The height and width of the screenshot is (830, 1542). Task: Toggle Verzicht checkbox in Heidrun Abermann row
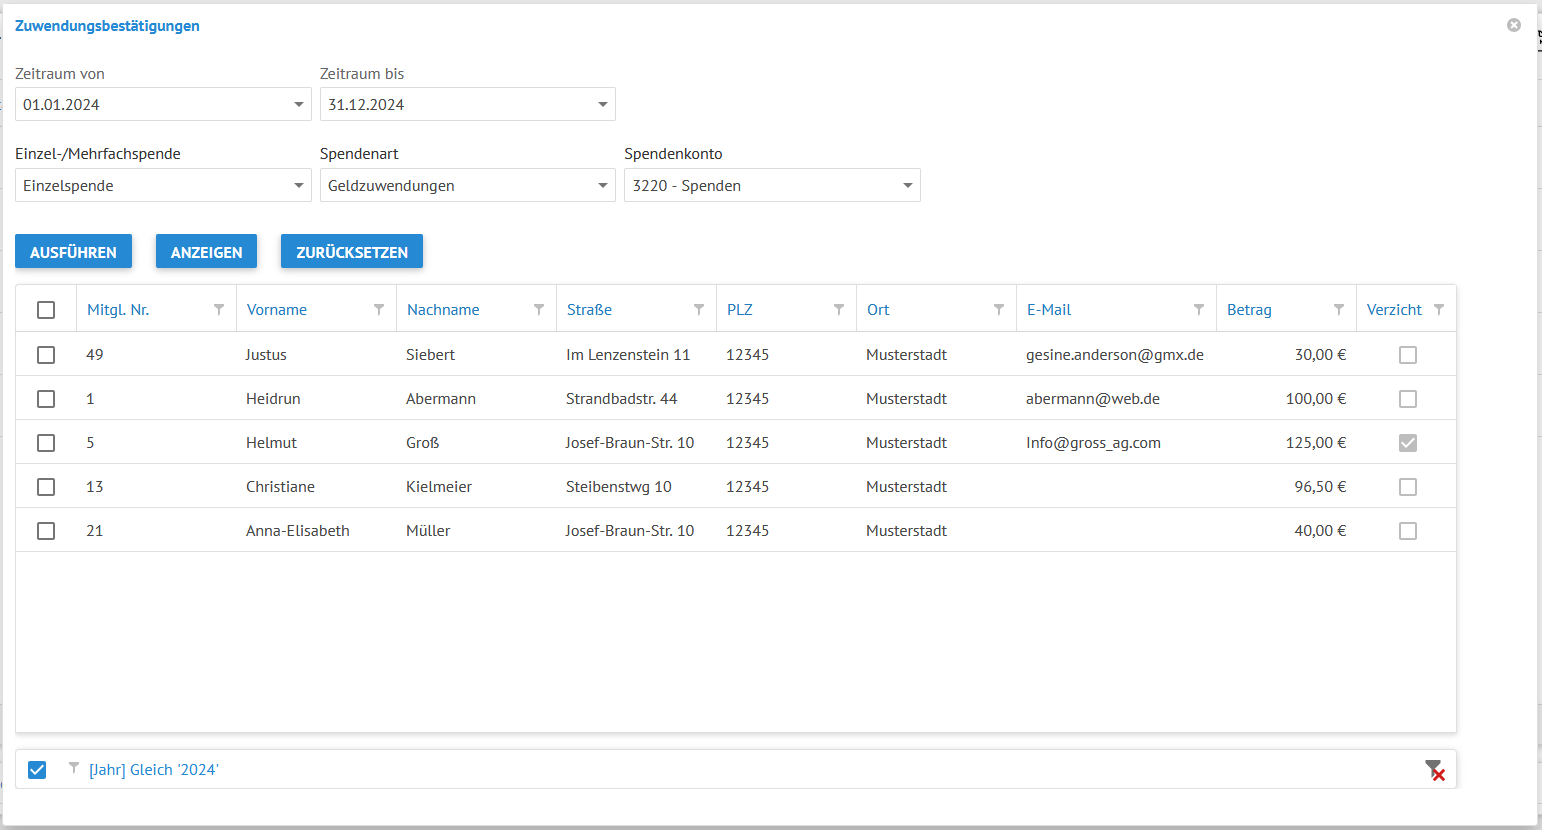[x=1408, y=399]
